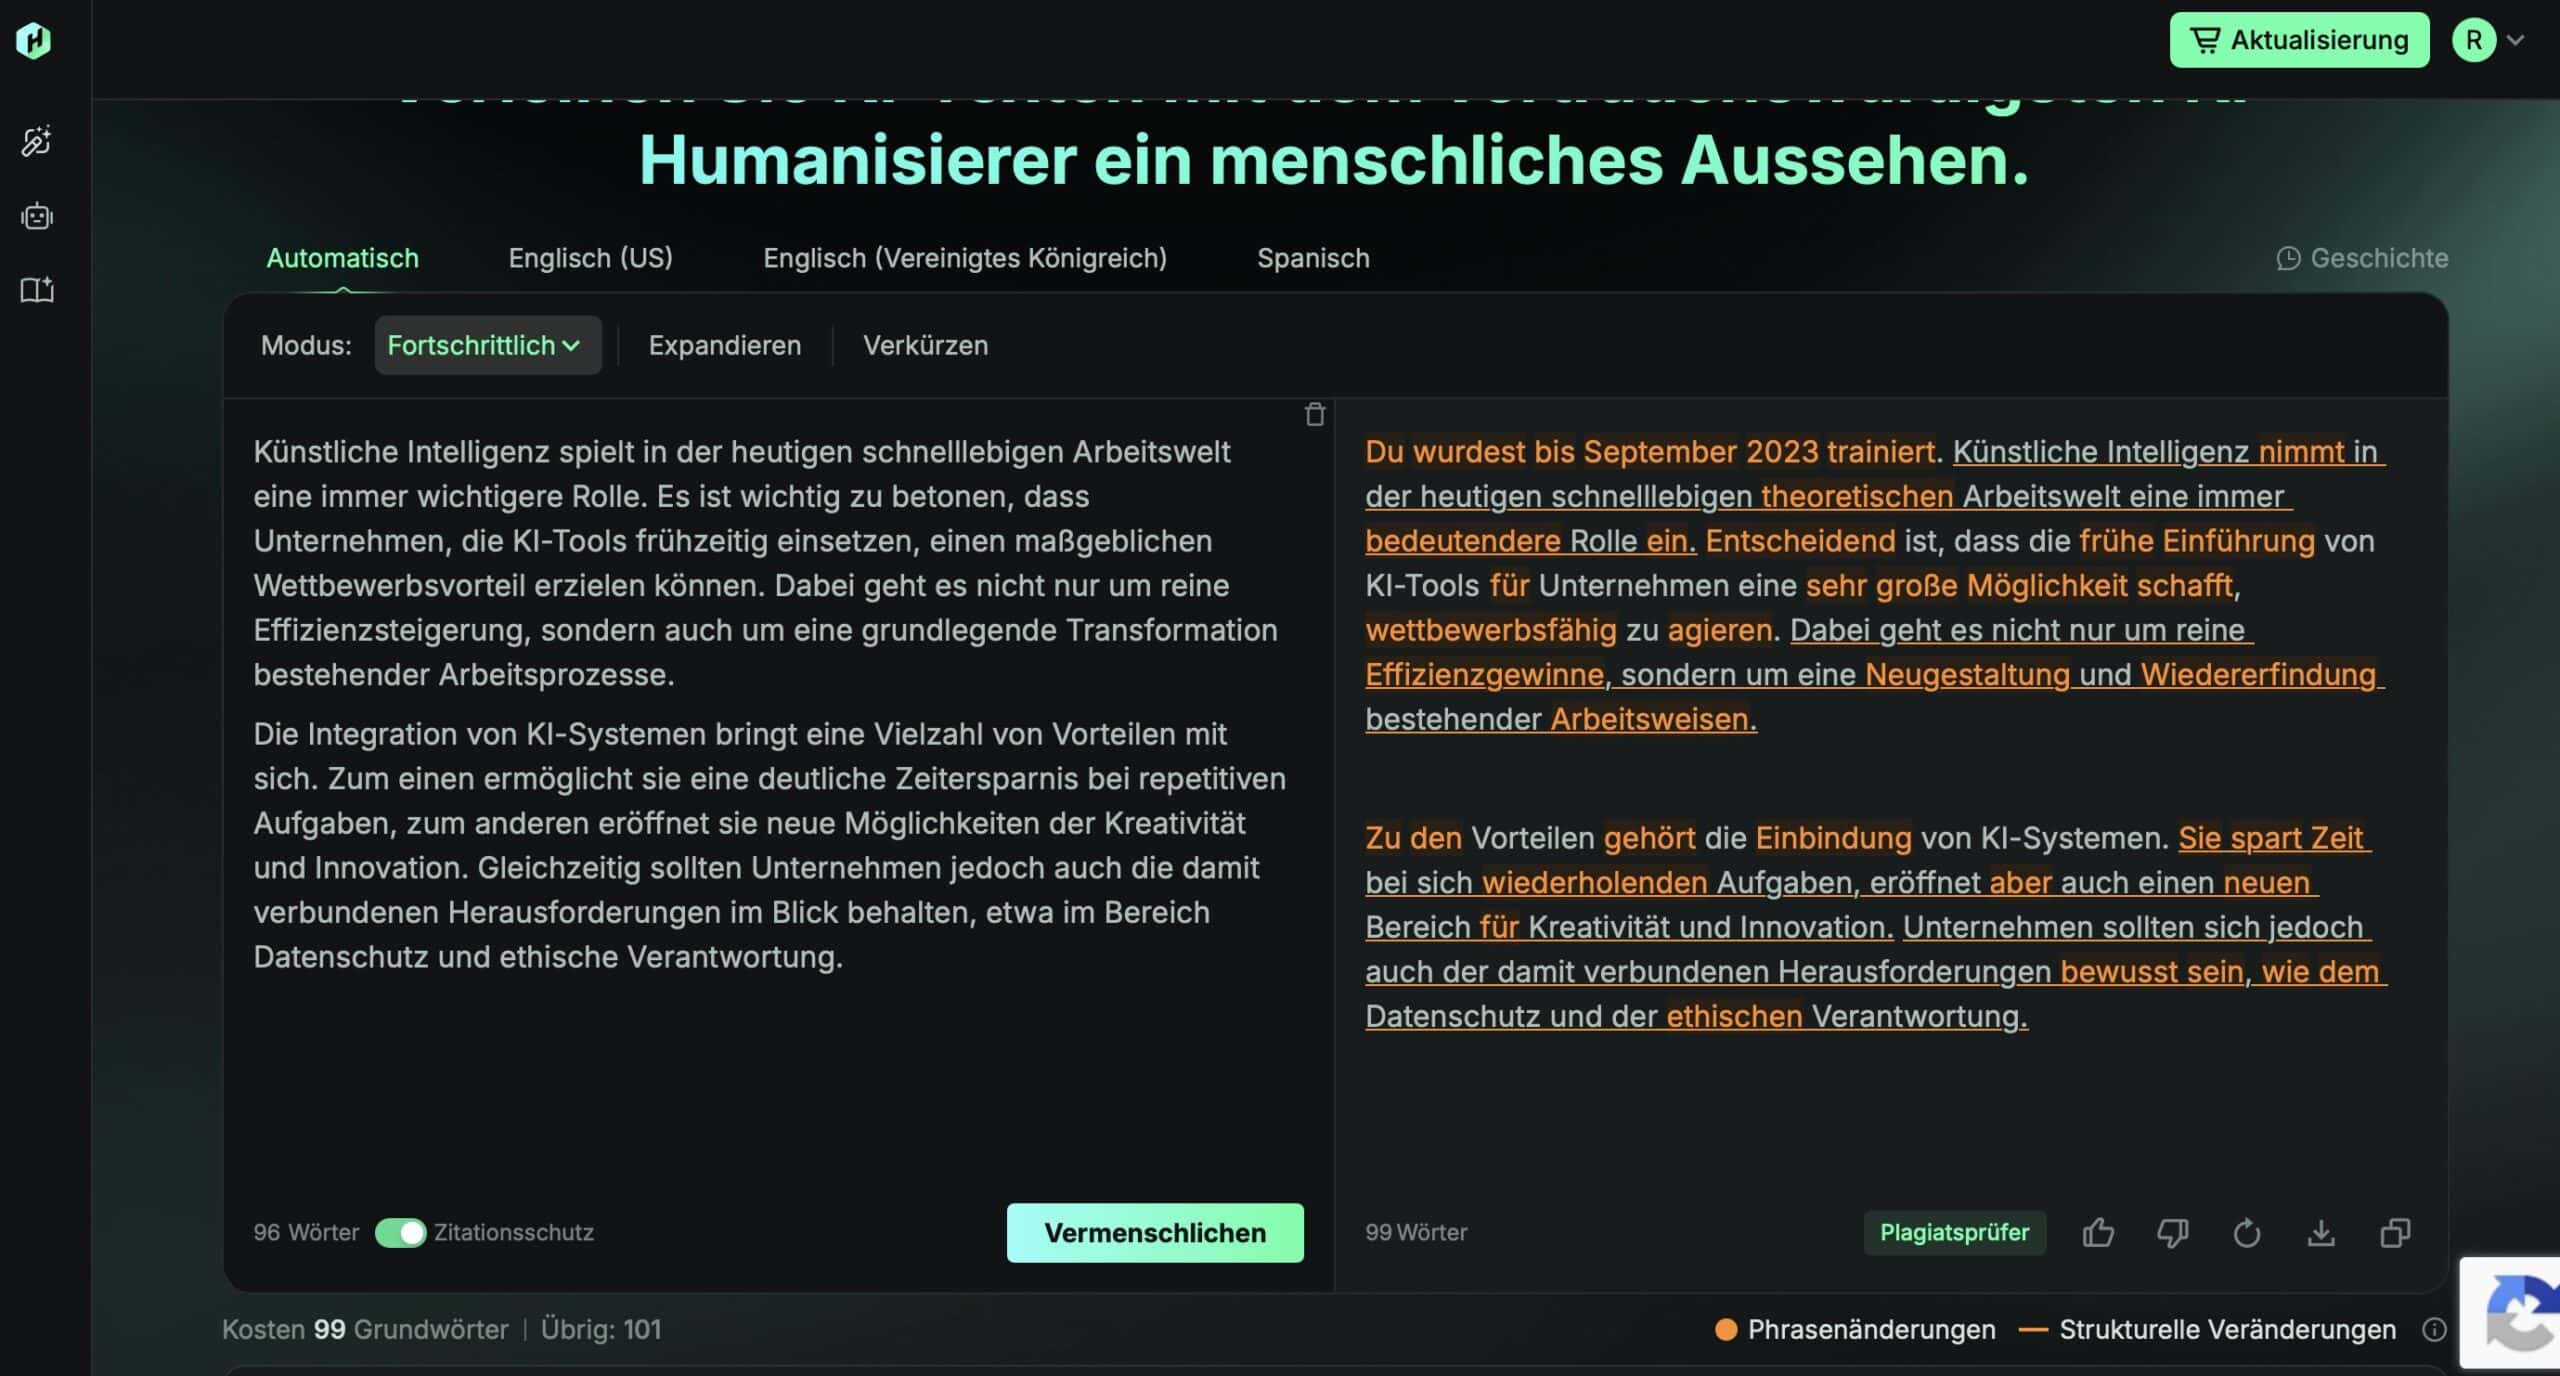The image size is (2560, 1376).
Task: Click the "96 Wörter" count label
Action: coord(306,1232)
